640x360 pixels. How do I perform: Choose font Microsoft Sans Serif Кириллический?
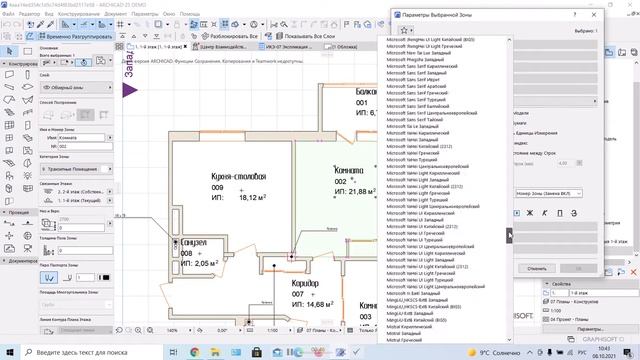[x=422, y=66]
